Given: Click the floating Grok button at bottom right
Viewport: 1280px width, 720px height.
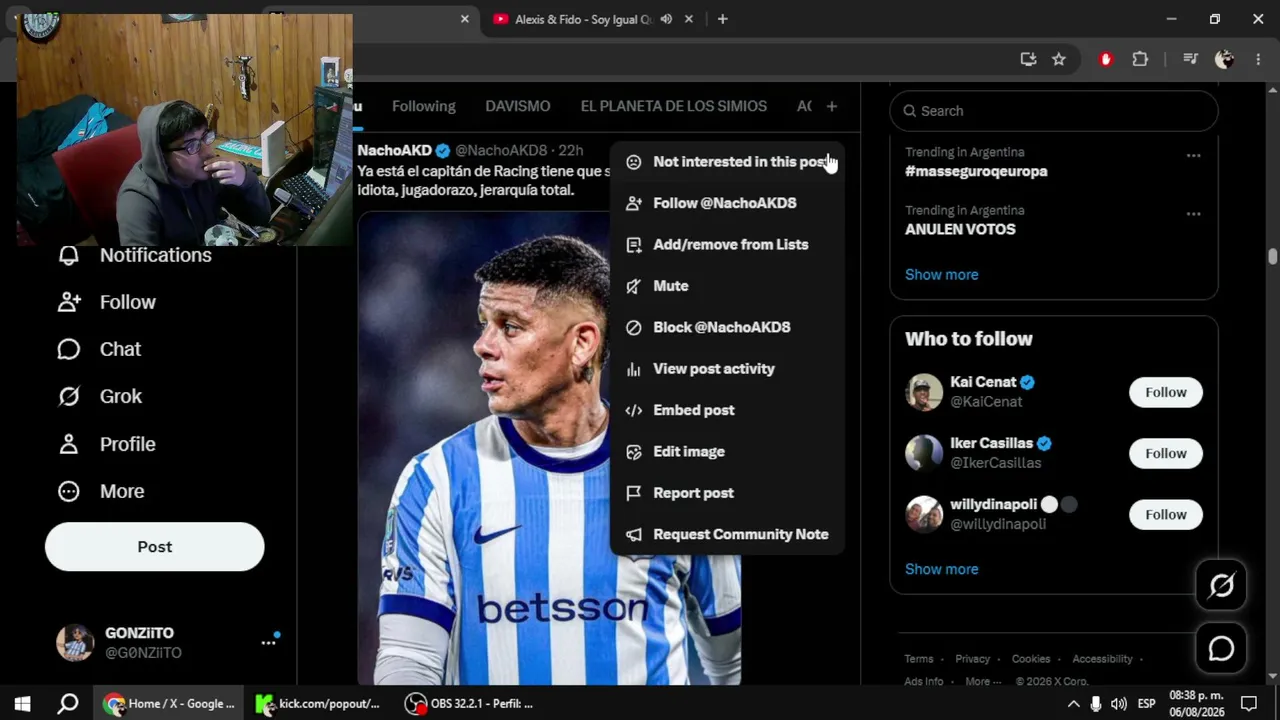Looking at the screenshot, I should click(1221, 585).
